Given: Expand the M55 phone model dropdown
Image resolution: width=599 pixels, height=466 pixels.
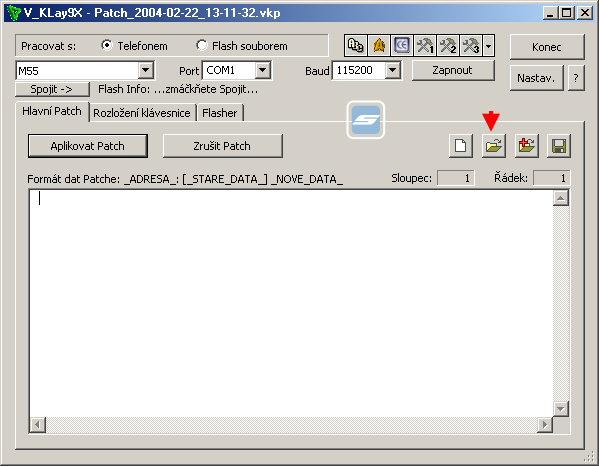Looking at the screenshot, I should tap(145, 70).
